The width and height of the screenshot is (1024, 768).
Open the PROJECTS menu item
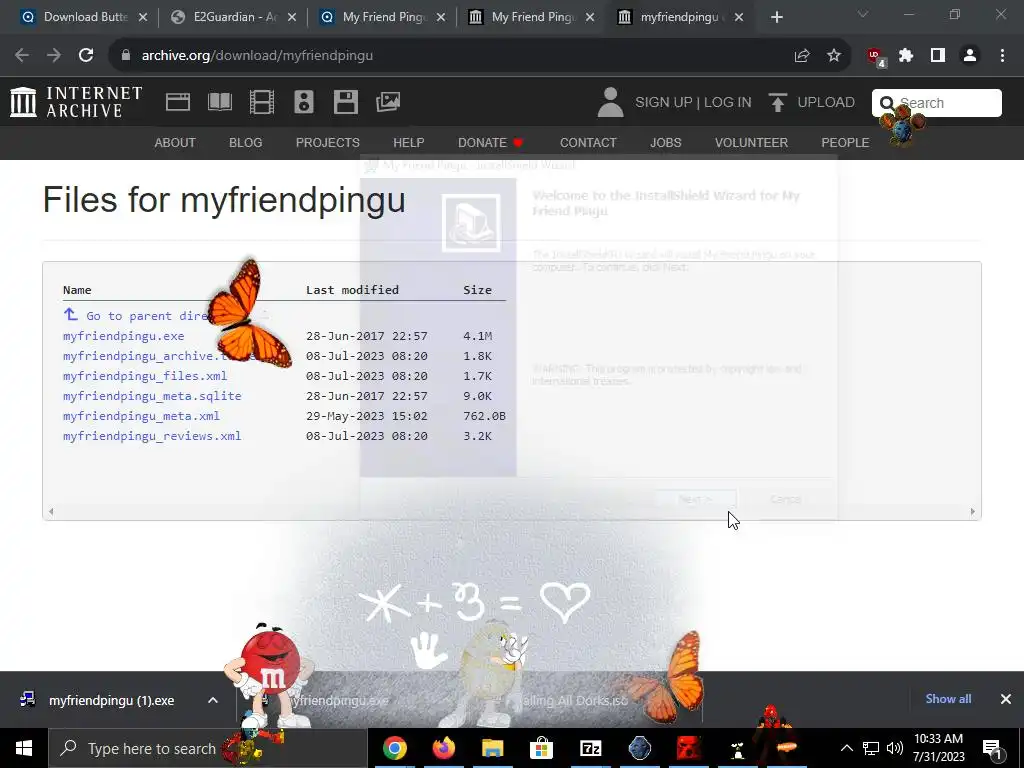[x=328, y=142]
